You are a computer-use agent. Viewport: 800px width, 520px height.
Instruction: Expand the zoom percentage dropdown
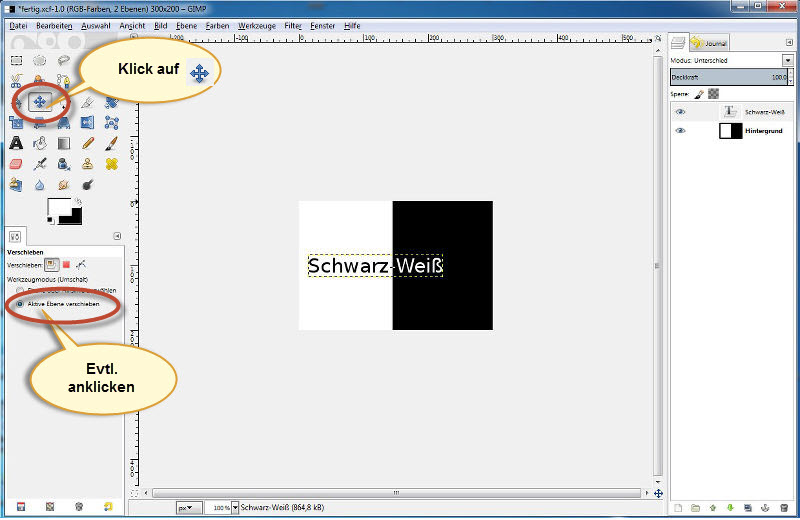click(x=235, y=508)
